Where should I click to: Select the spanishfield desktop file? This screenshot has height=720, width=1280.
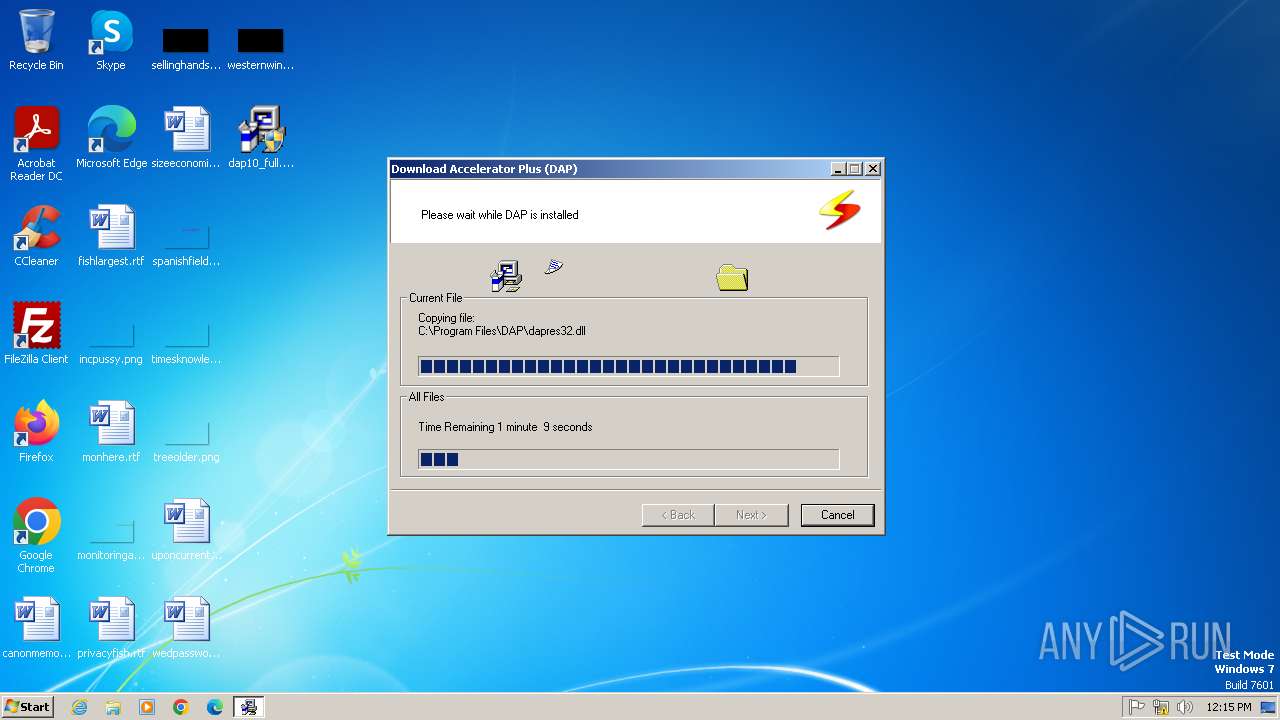186,245
